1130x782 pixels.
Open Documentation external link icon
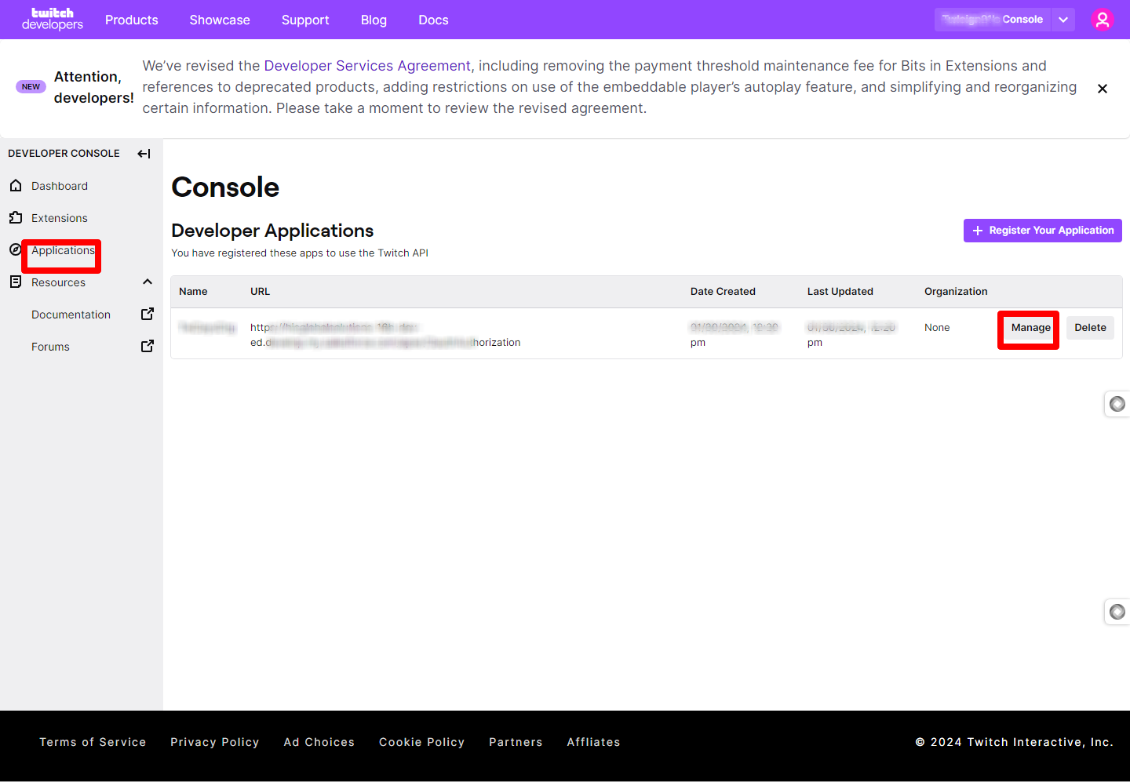coord(147,314)
